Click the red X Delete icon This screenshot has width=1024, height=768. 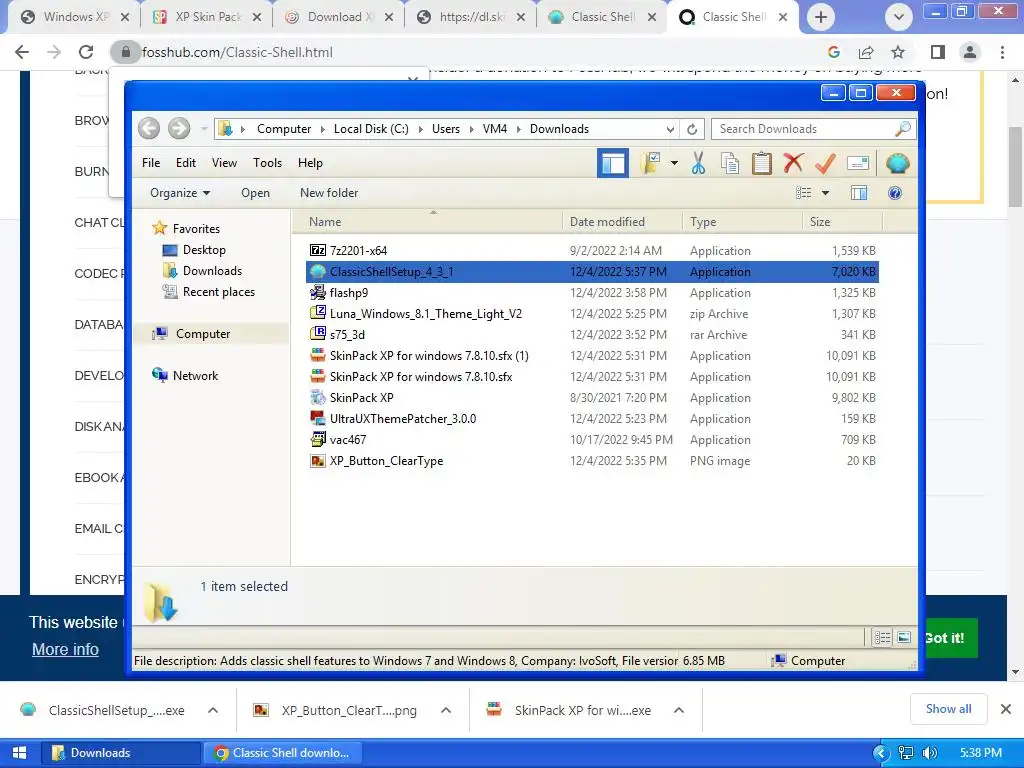point(793,163)
